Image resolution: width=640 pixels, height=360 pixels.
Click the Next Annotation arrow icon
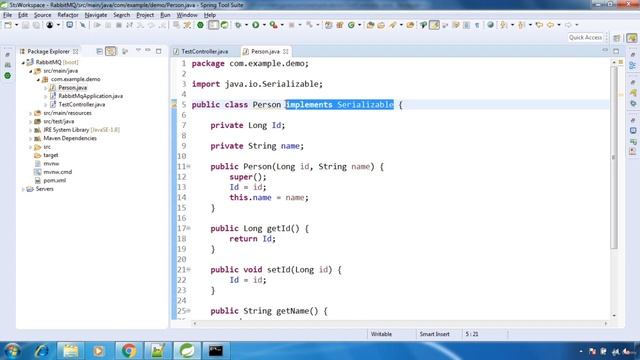pyautogui.click(x=504, y=25)
